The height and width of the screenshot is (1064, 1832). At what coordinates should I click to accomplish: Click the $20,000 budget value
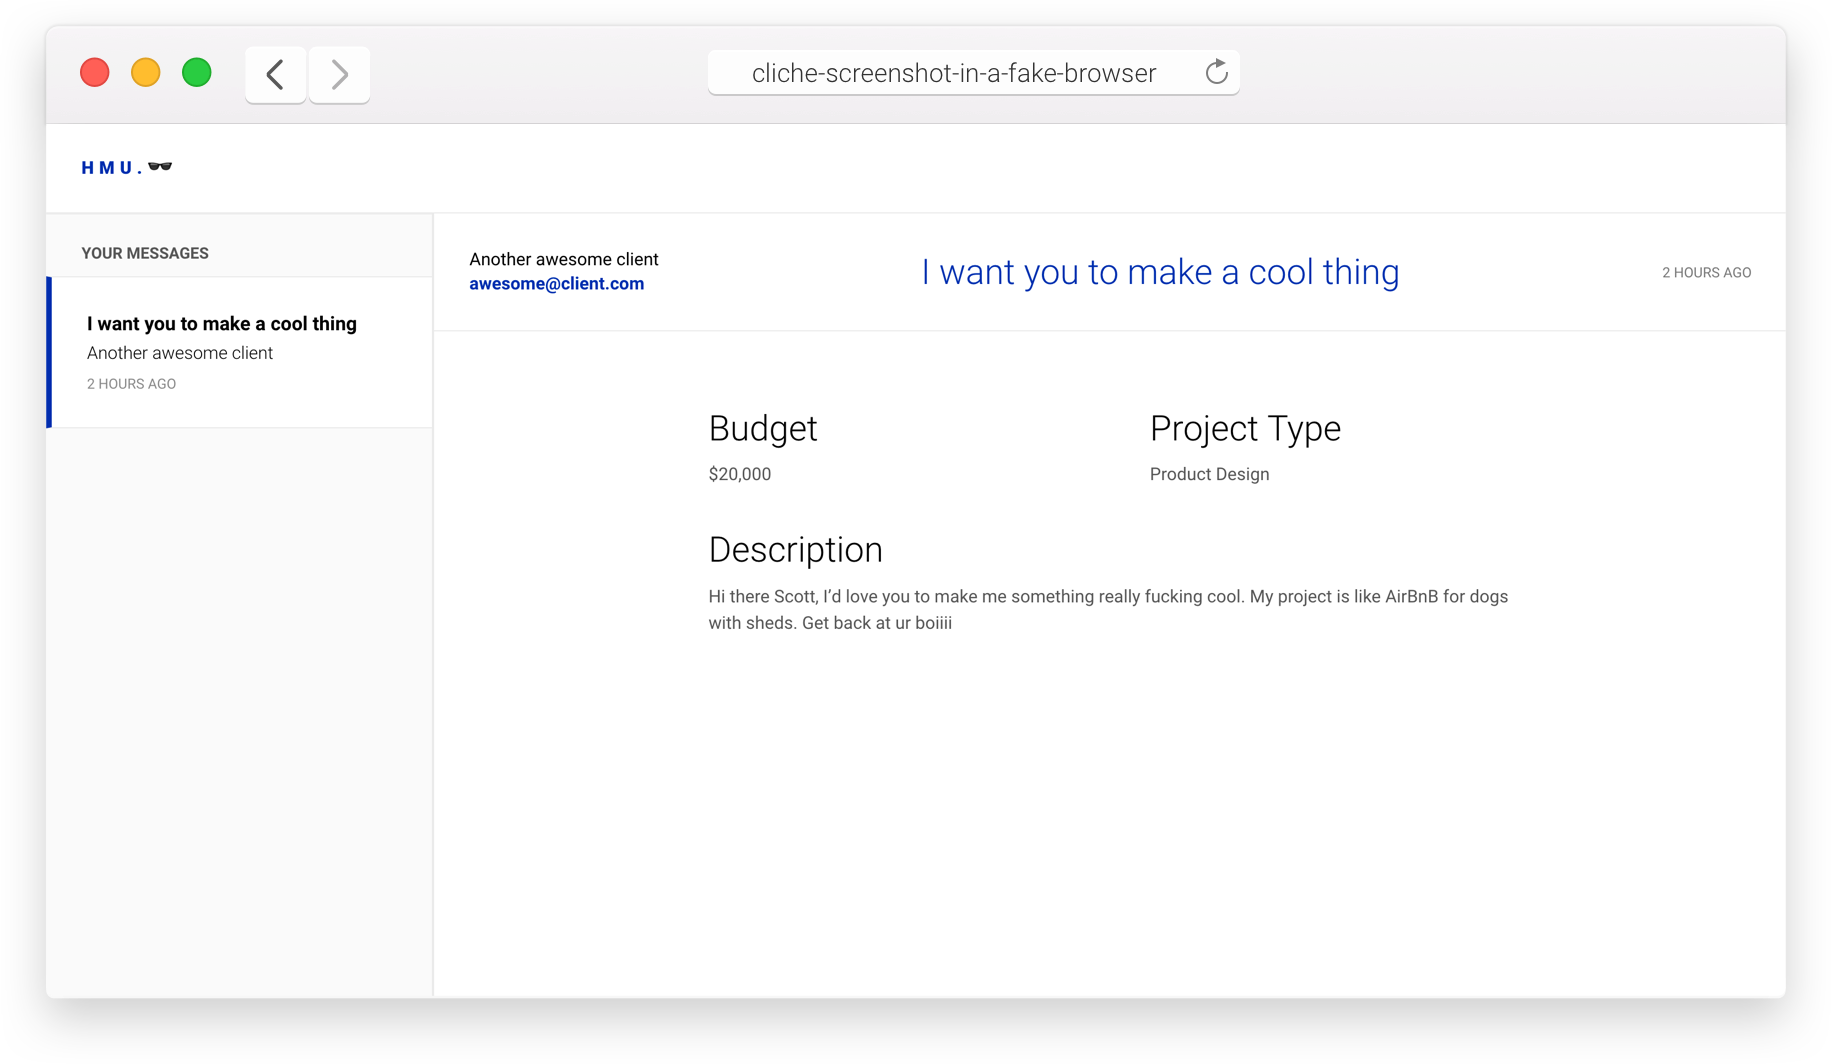[740, 474]
